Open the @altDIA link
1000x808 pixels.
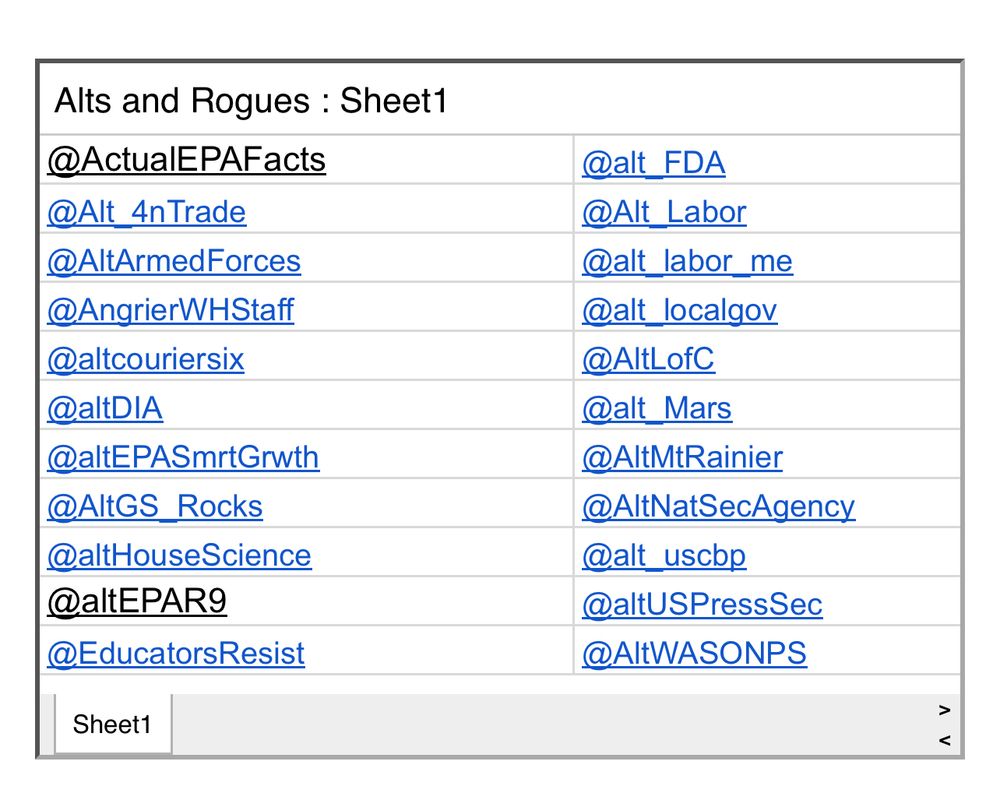[105, 408]
